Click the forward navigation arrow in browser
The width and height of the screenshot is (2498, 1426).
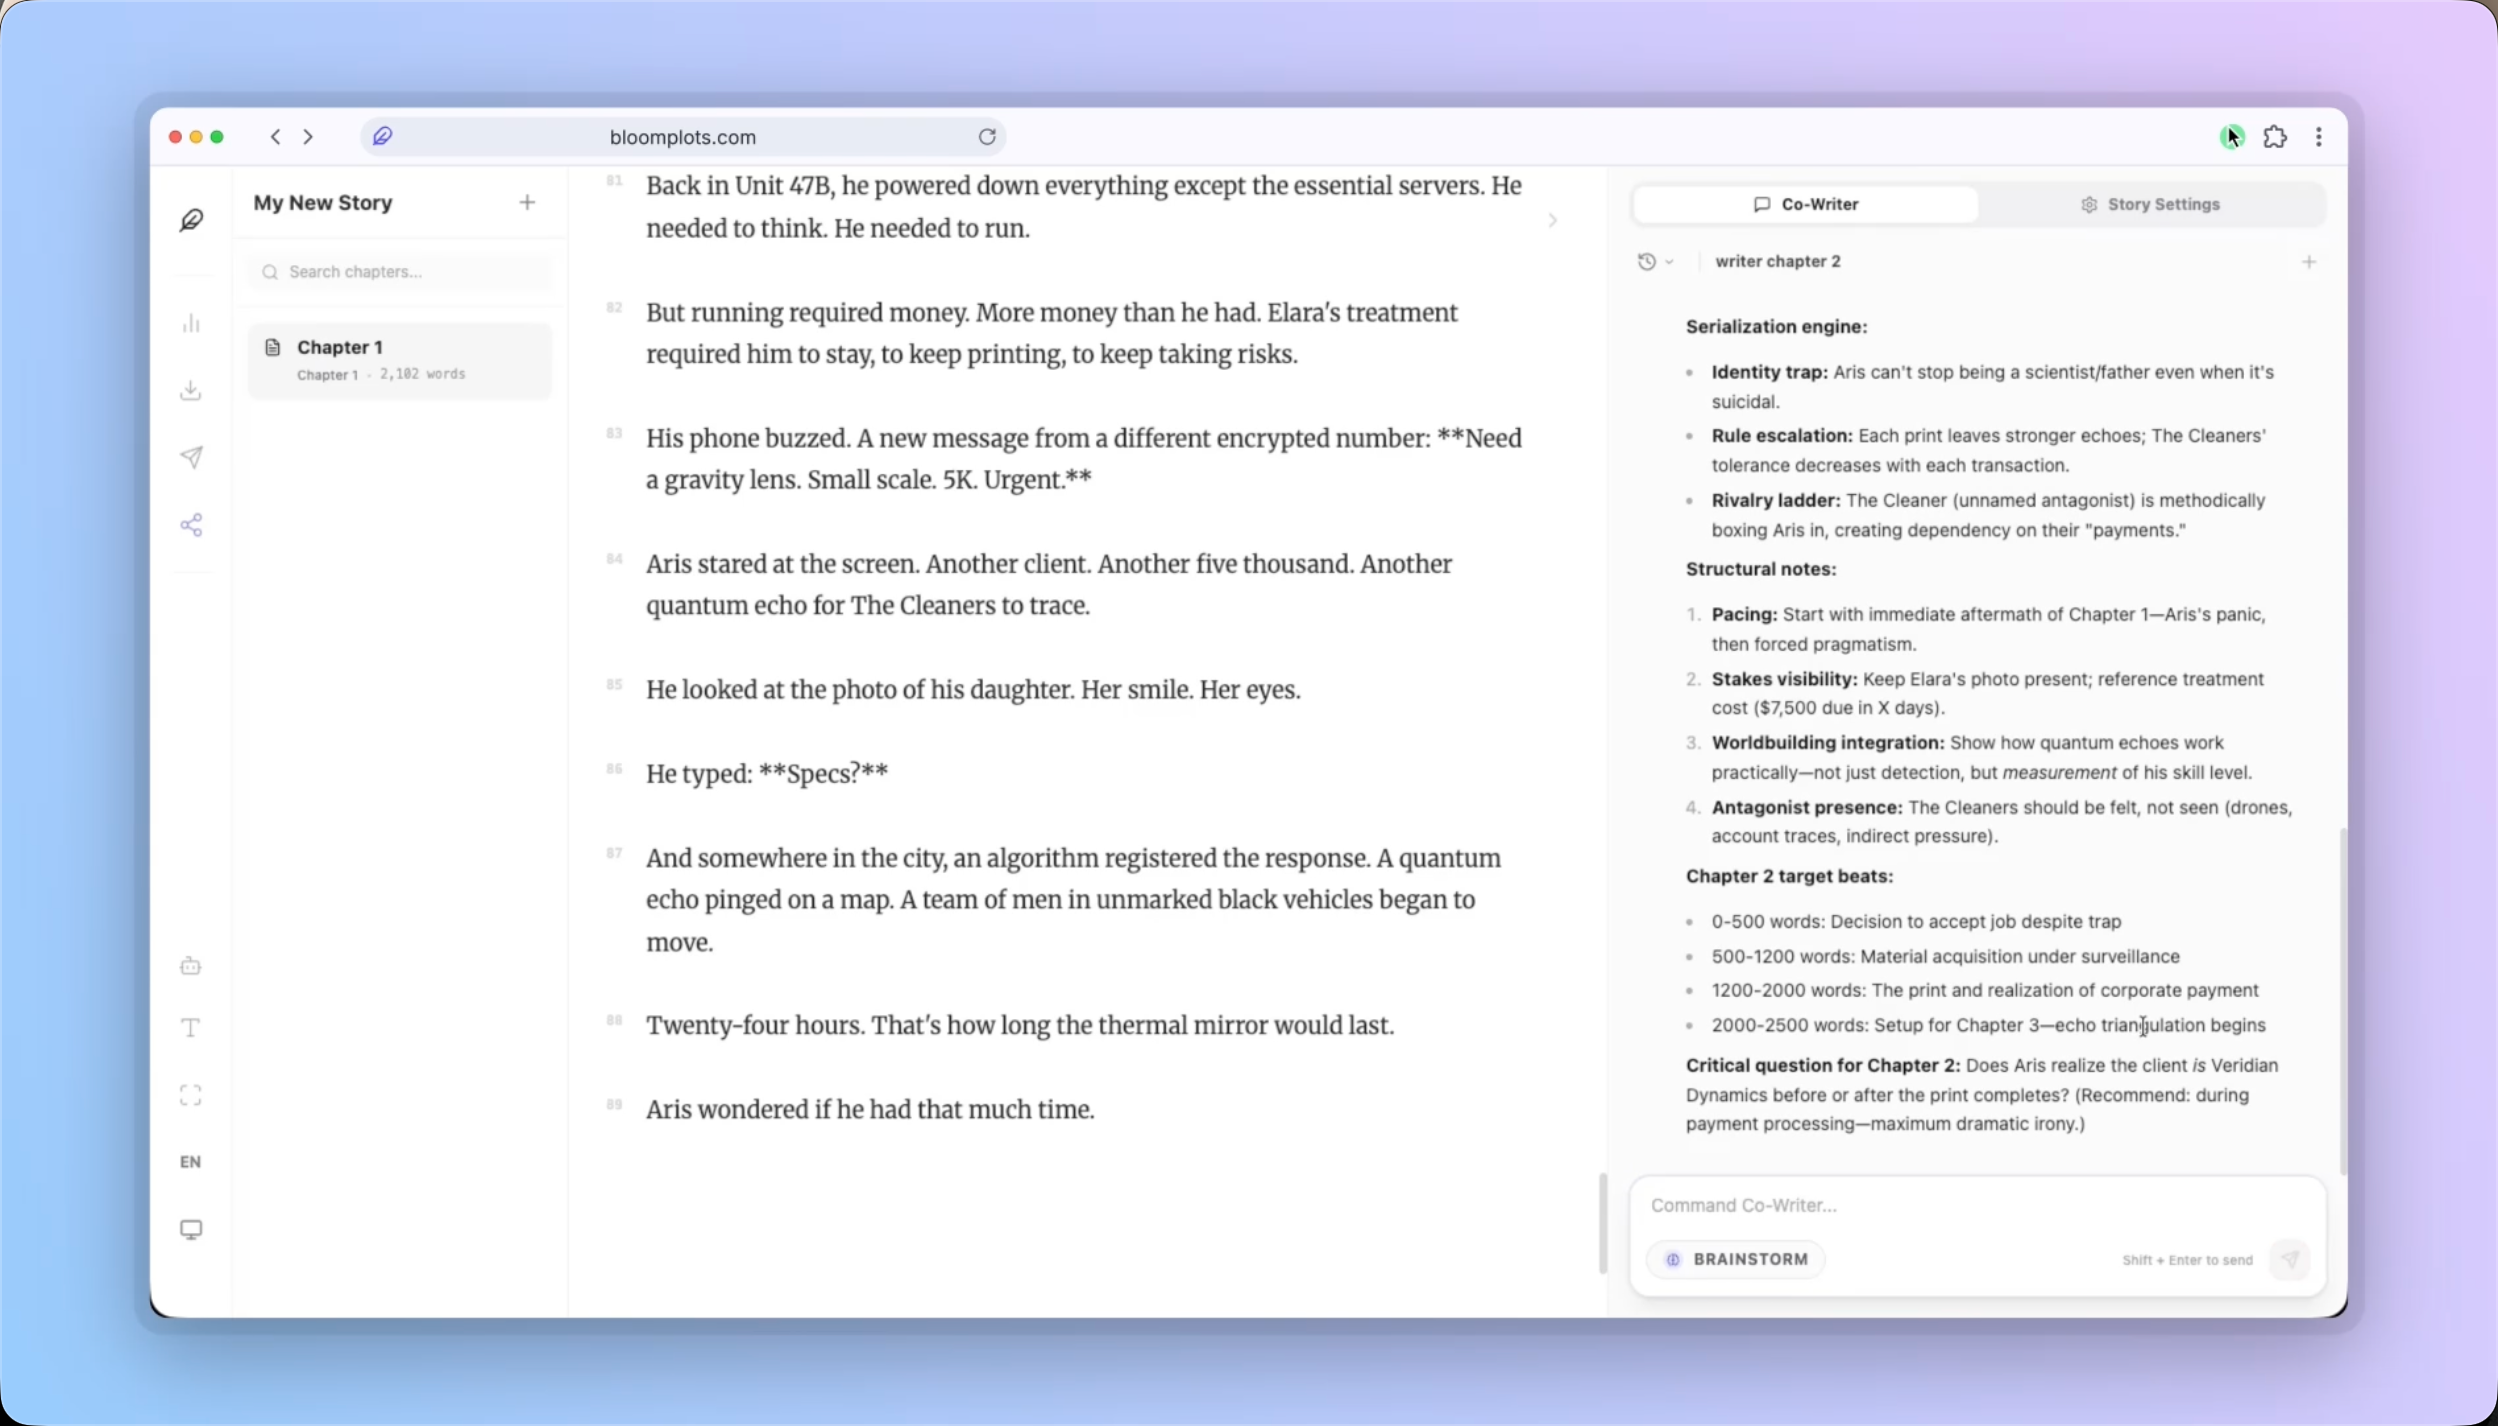click(308, 136)
